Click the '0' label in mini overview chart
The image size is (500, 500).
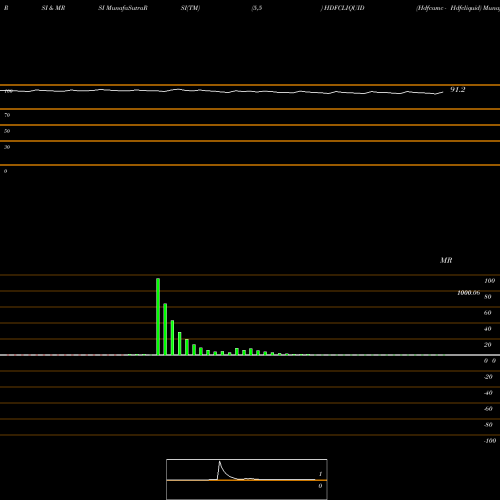[x=320, y=486]
